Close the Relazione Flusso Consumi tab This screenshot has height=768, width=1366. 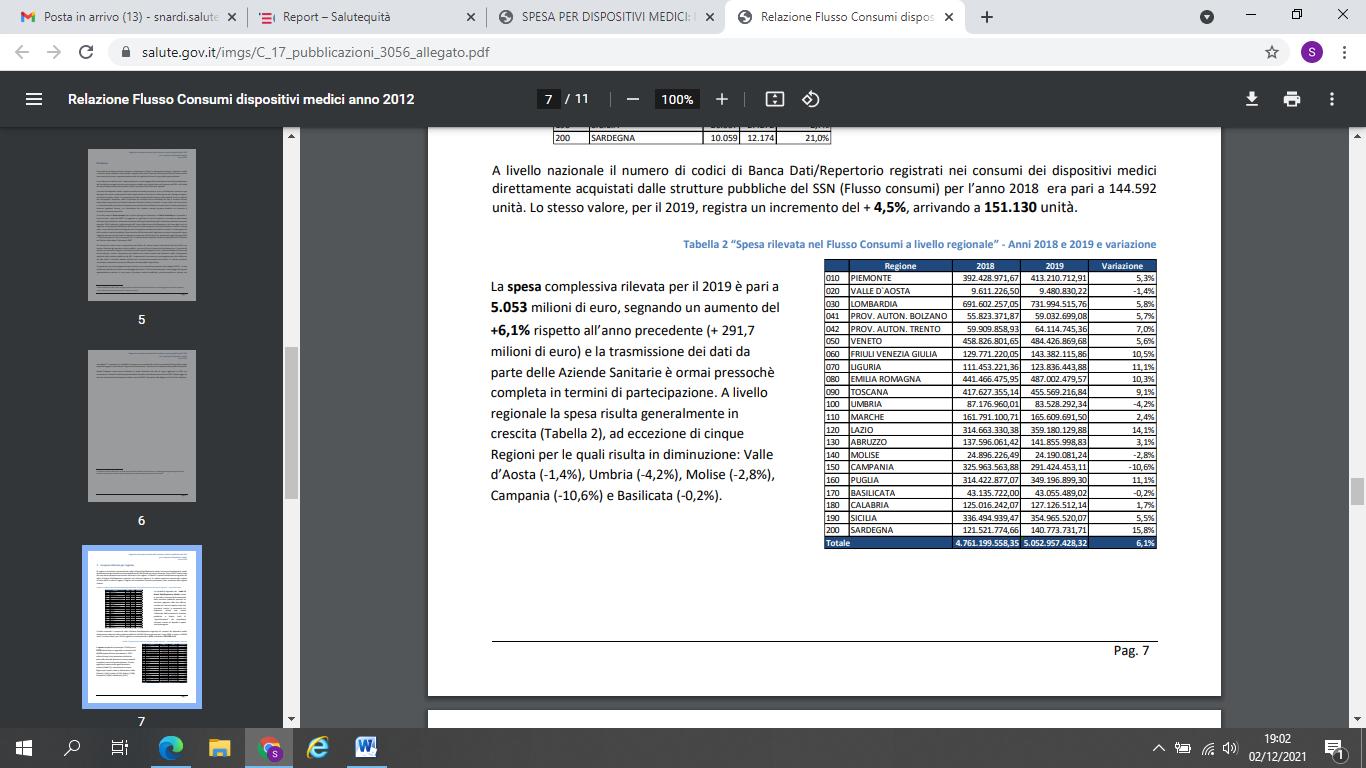click(947, 17)
